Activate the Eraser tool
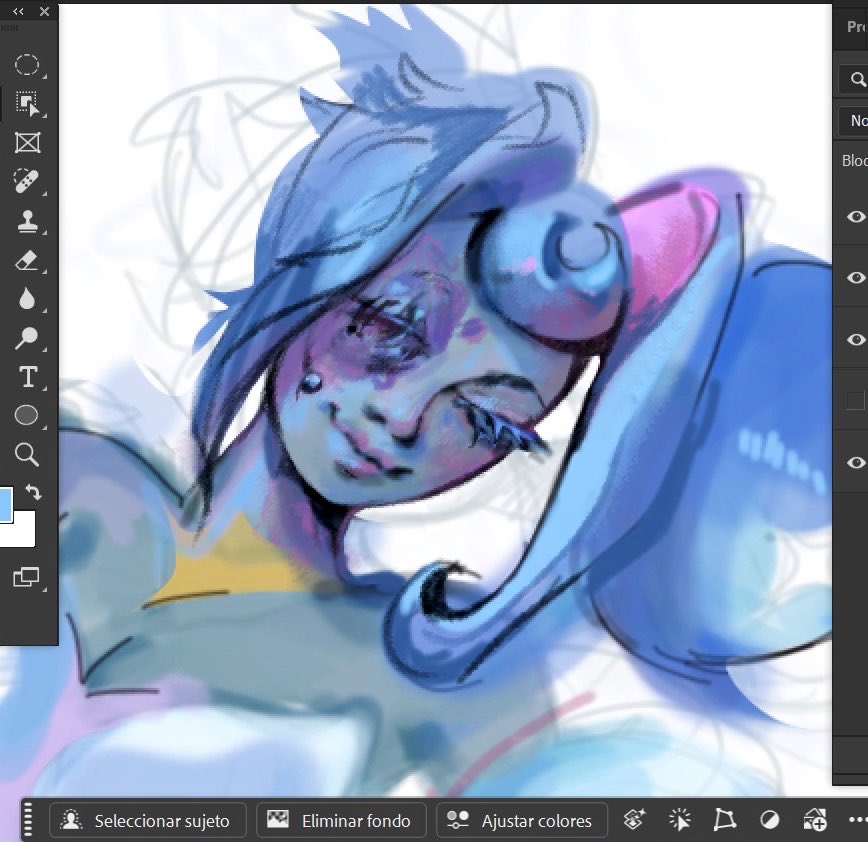868x842 pixels. [27, 260]
